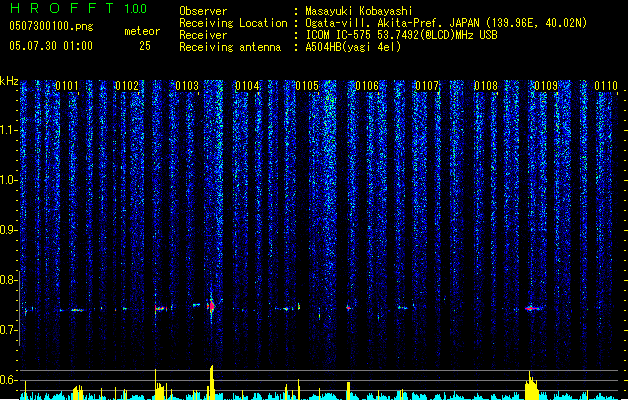Click the 0104 time marker
This screenshot has width=629, height=400.
tap(247, 85)
